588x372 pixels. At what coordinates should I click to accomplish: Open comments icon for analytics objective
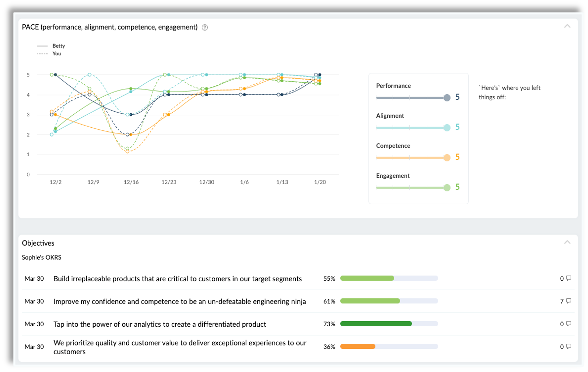click(x=568, y=324)
